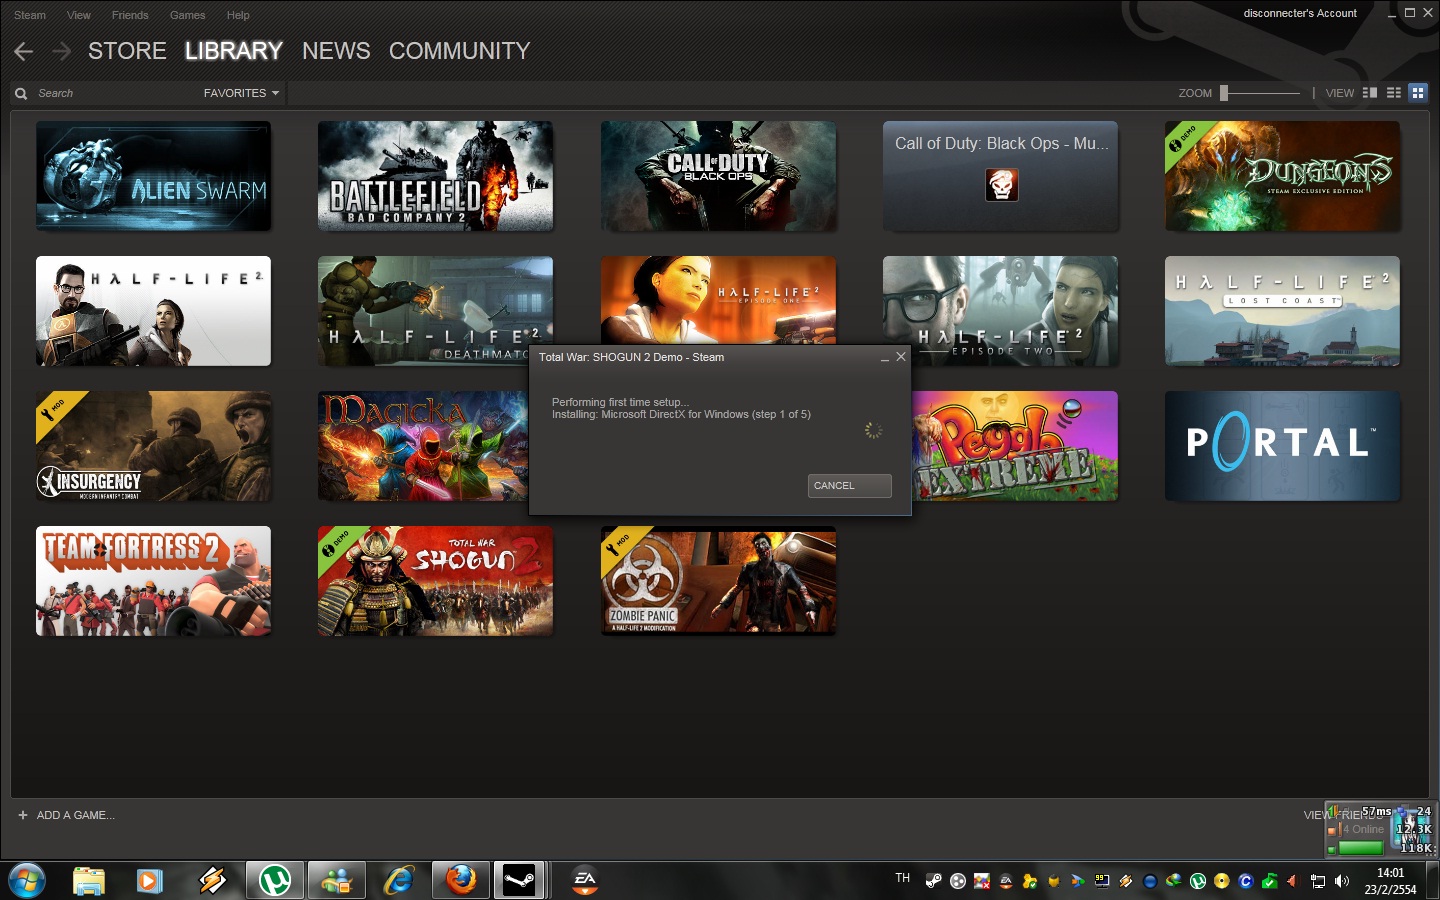The width and height of the screenshot is (1440, 900).
Task: Open the Windows Start menu
Action: 26,880
